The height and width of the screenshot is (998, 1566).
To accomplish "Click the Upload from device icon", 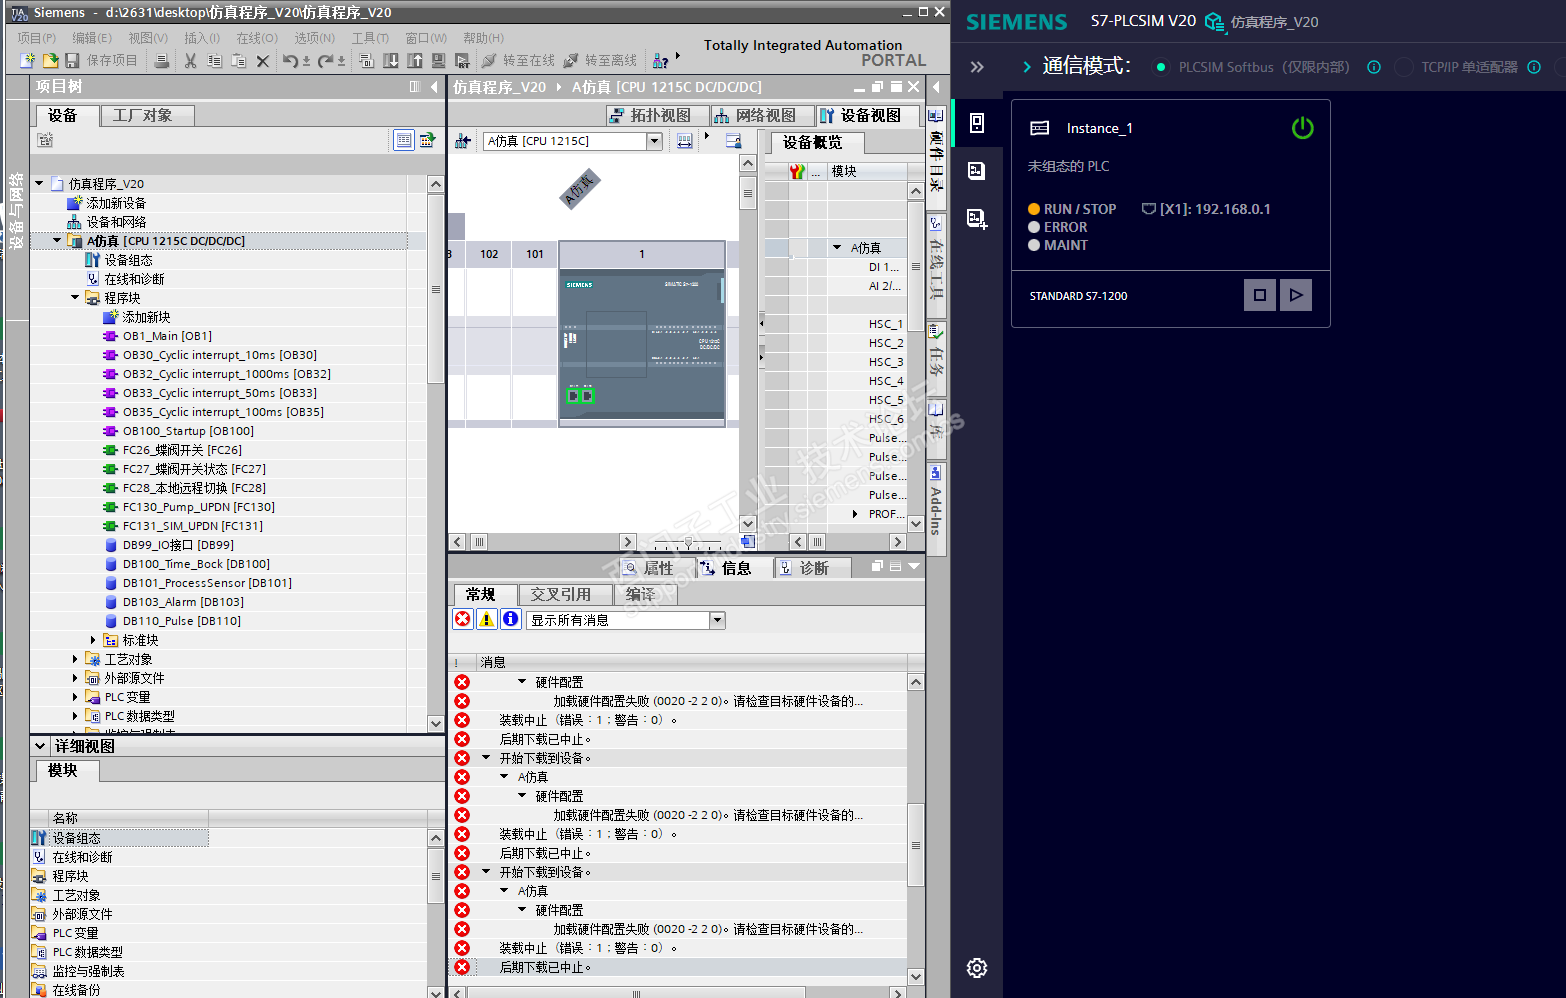I will pyautogui.click(x=415, y=61).
